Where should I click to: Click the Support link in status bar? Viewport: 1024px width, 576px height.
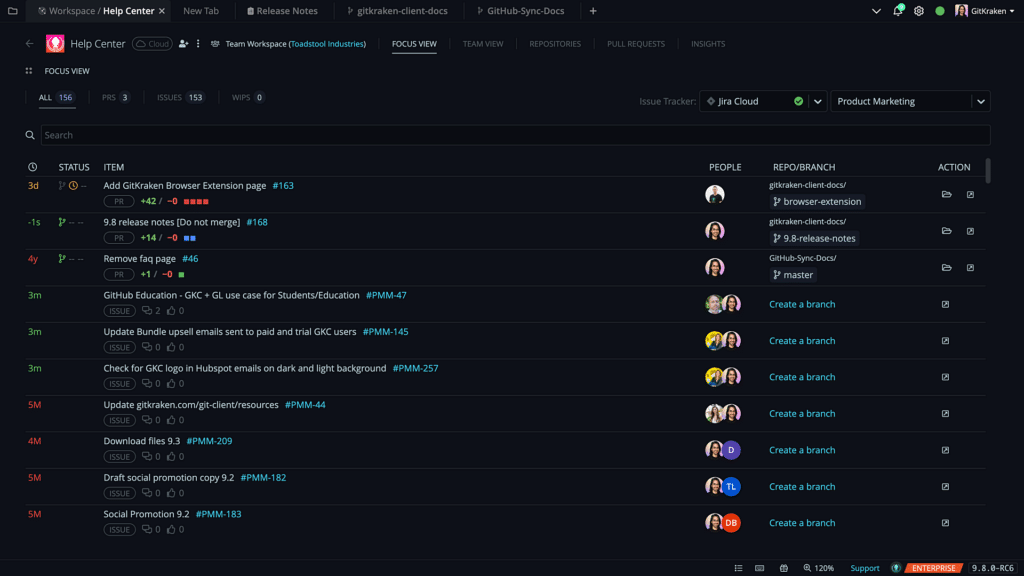click(x=865, y=568)
